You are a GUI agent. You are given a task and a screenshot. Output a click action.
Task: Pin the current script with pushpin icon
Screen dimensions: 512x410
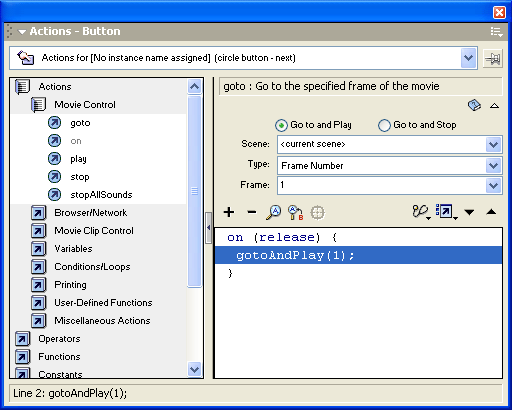[493, 59]
